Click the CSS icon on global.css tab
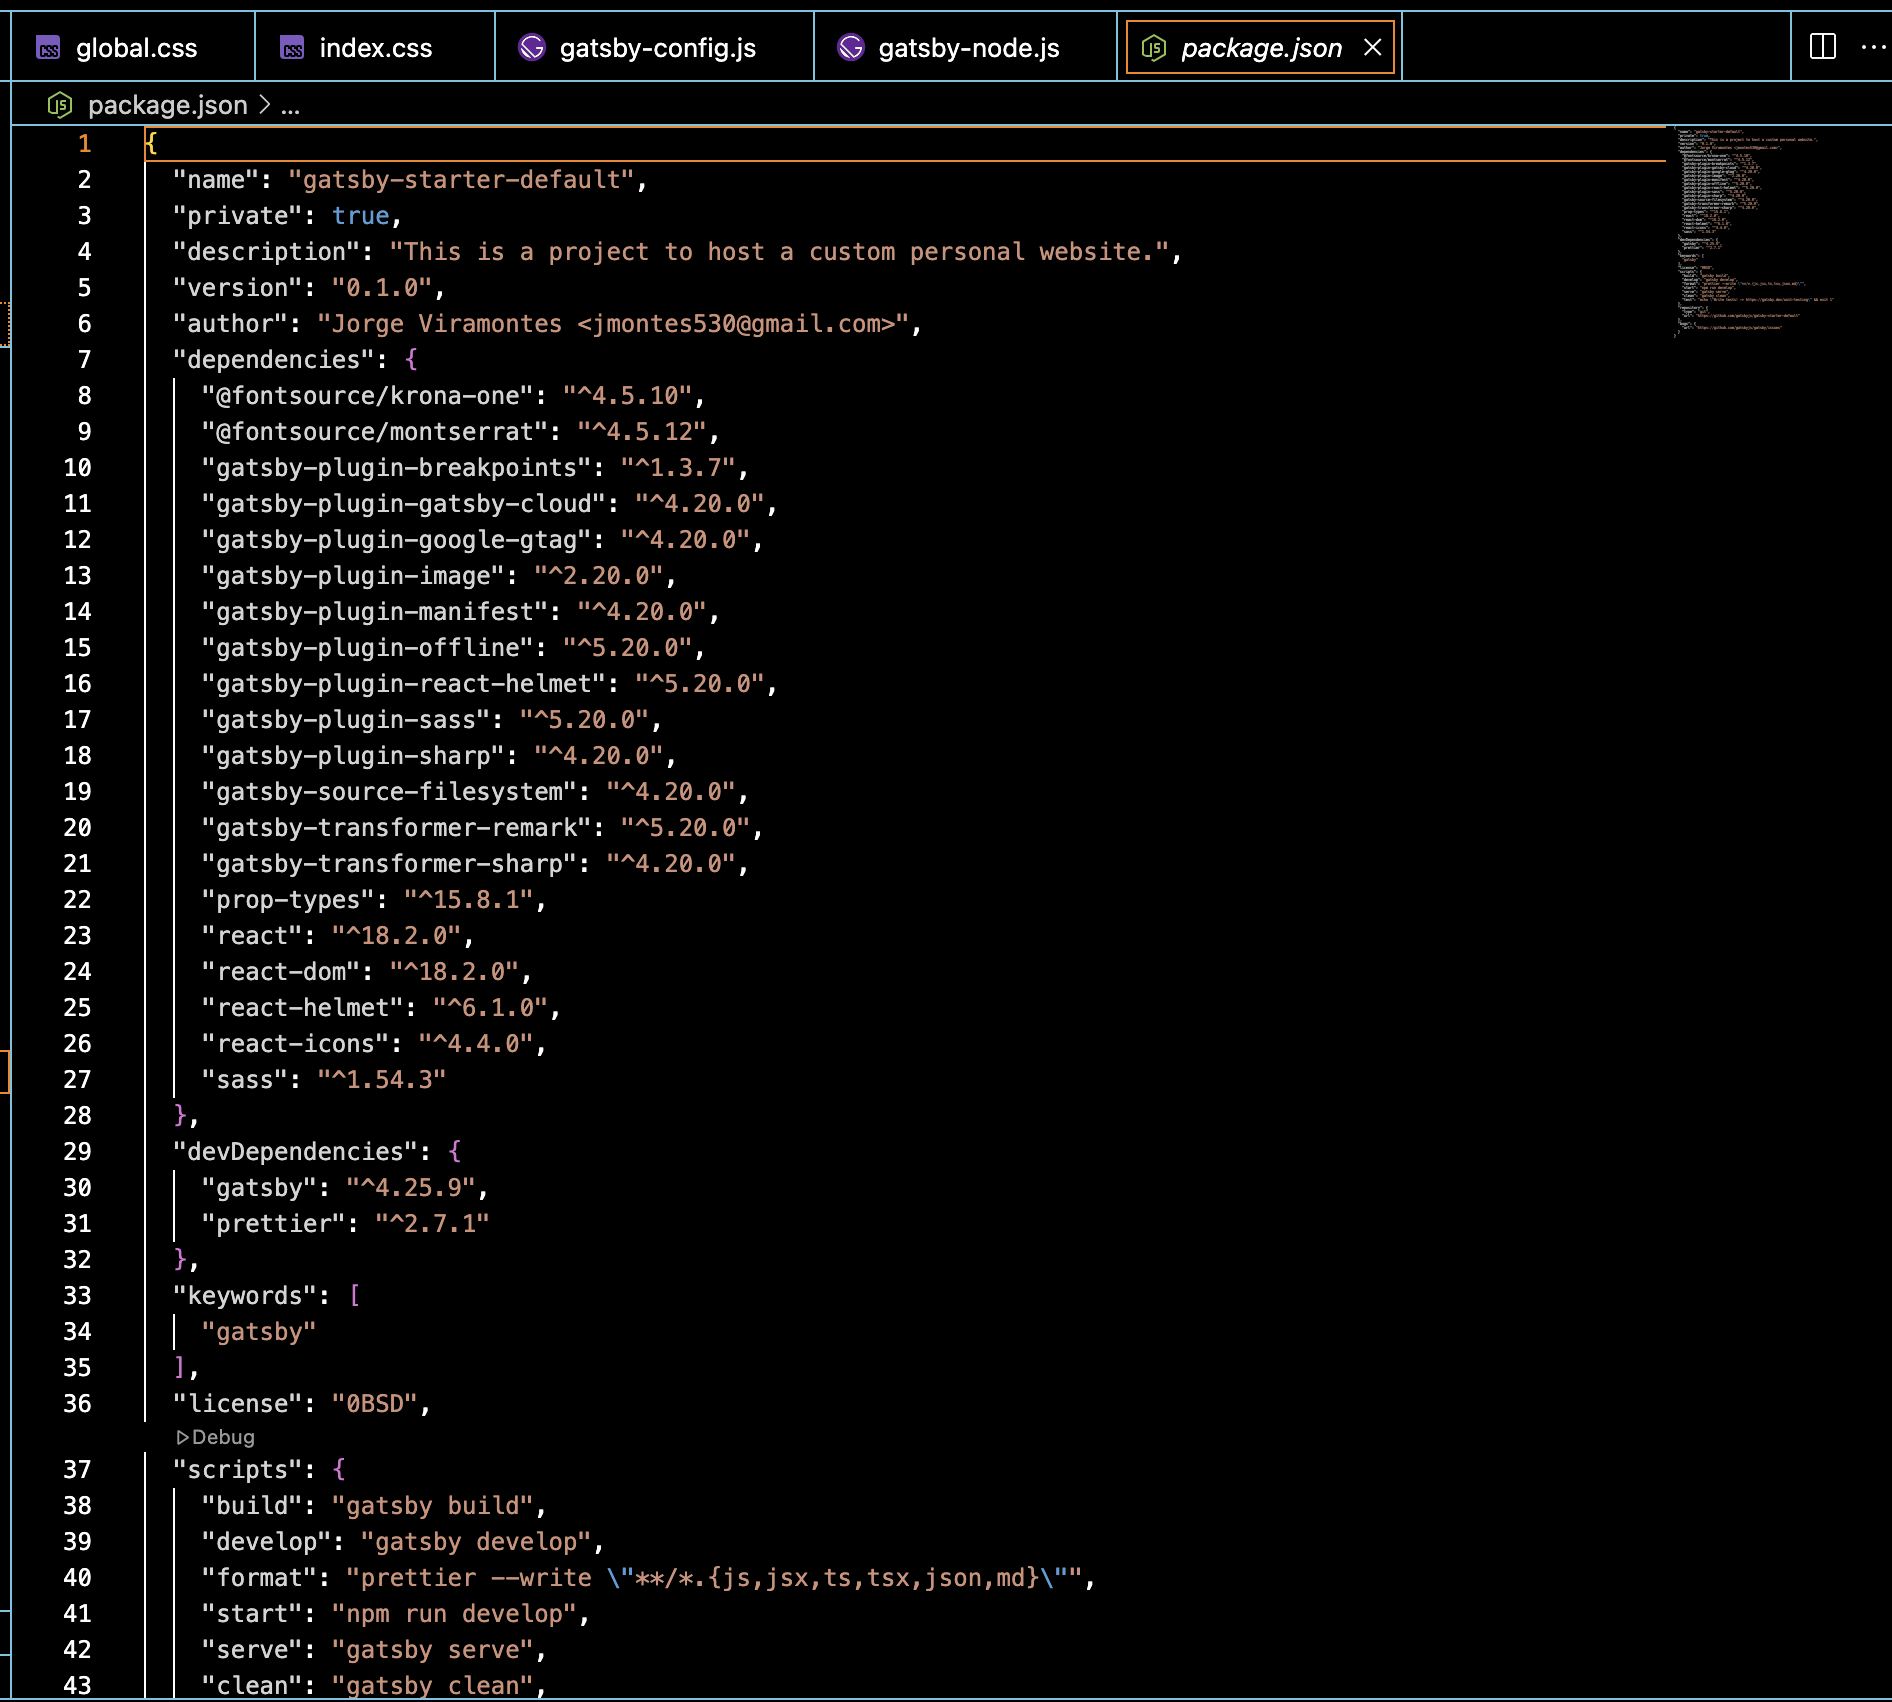 (47, 46)
